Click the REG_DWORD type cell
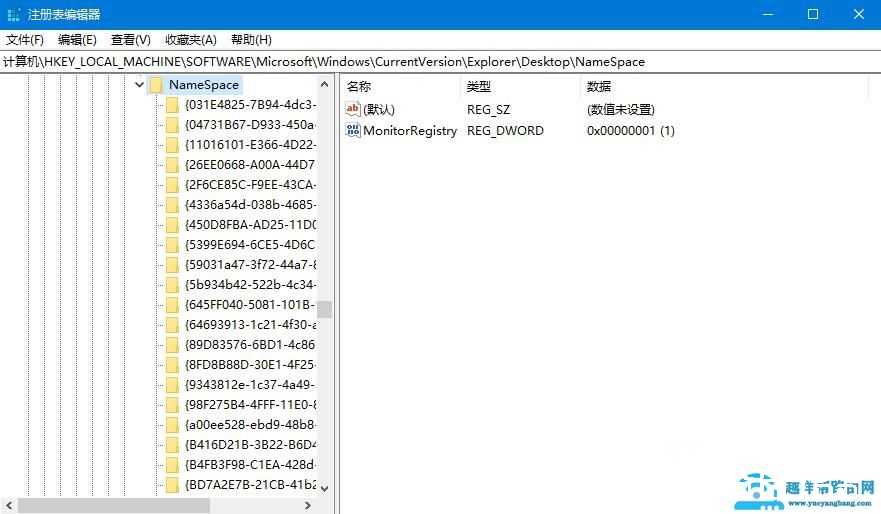 tap(505, 131)
